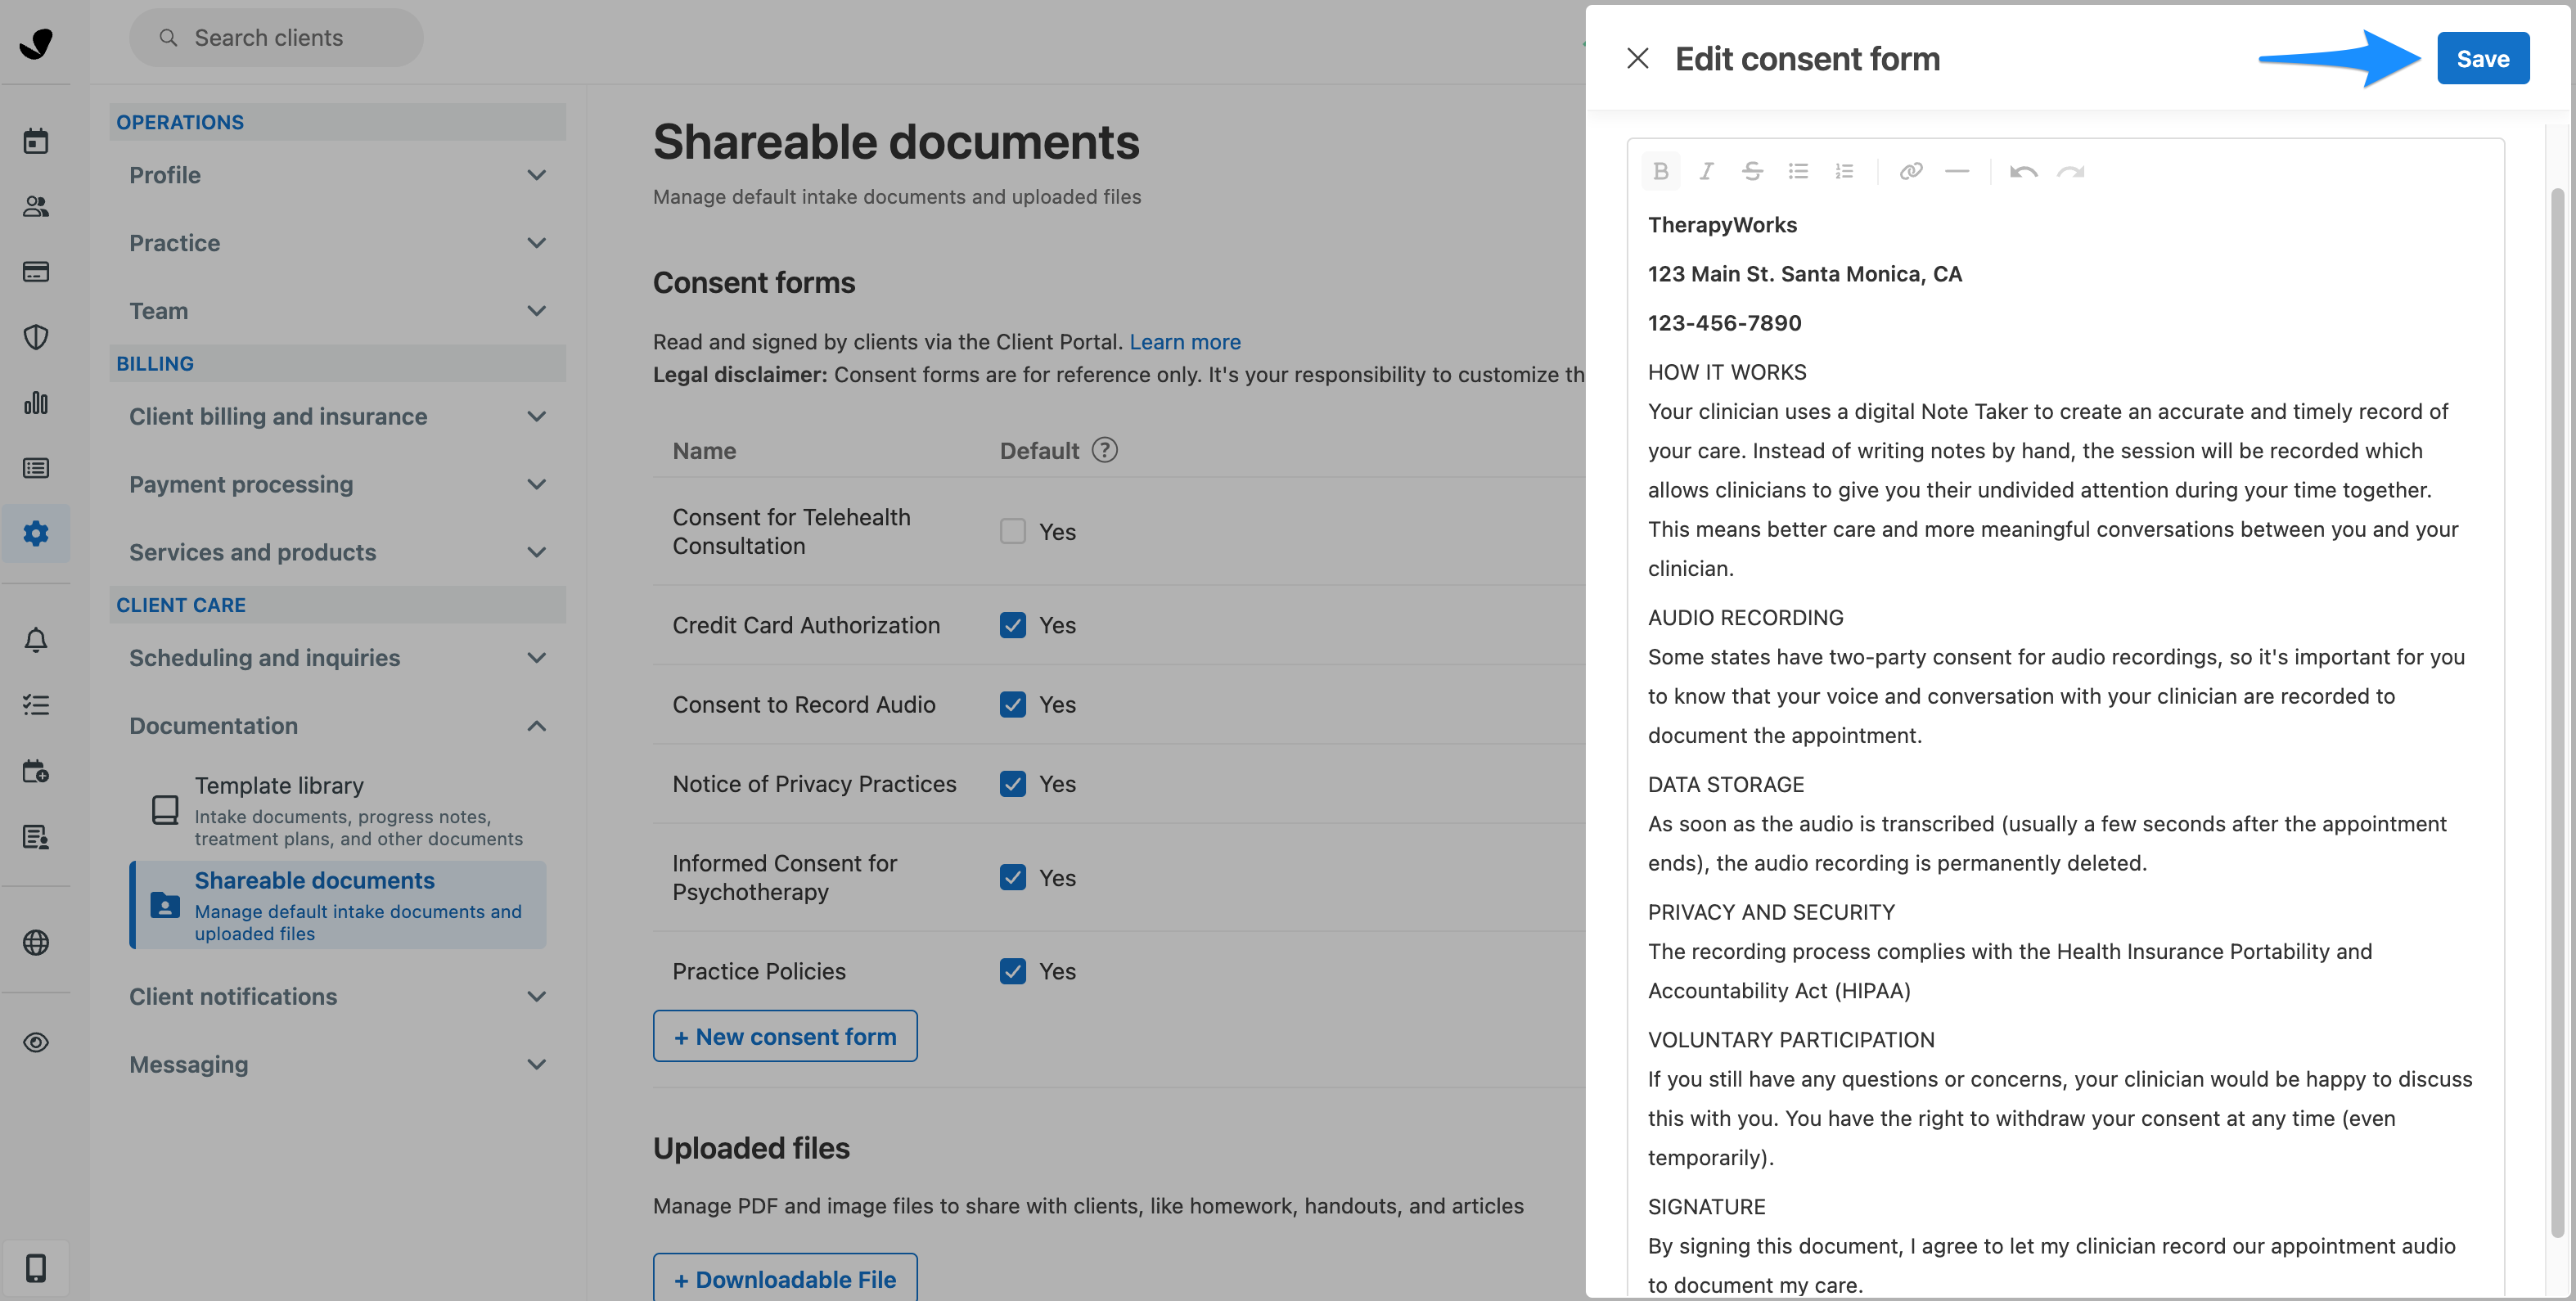Image resolution: width=2576 pixels, height=1301 pixels.
Task: Uncheck Credit Card Authorization default checkbox
Action: 1012,625
